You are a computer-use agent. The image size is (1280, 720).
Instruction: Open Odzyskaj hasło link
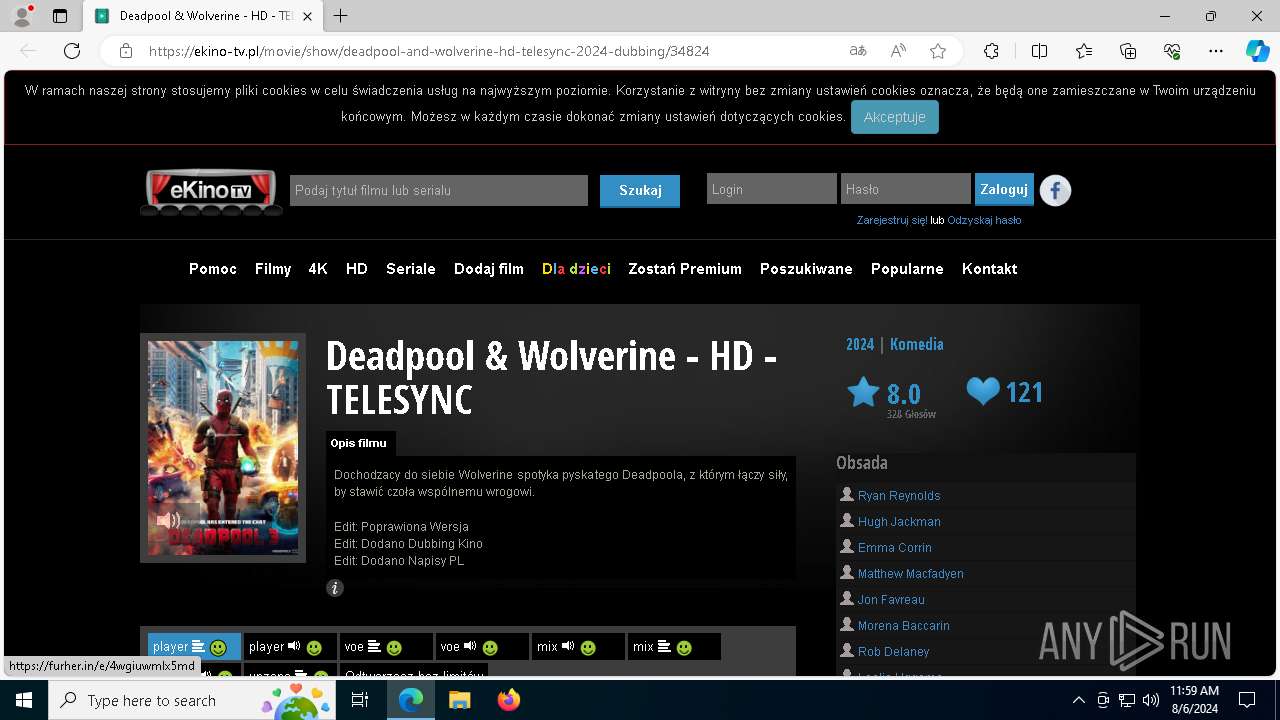coord(984,220)
